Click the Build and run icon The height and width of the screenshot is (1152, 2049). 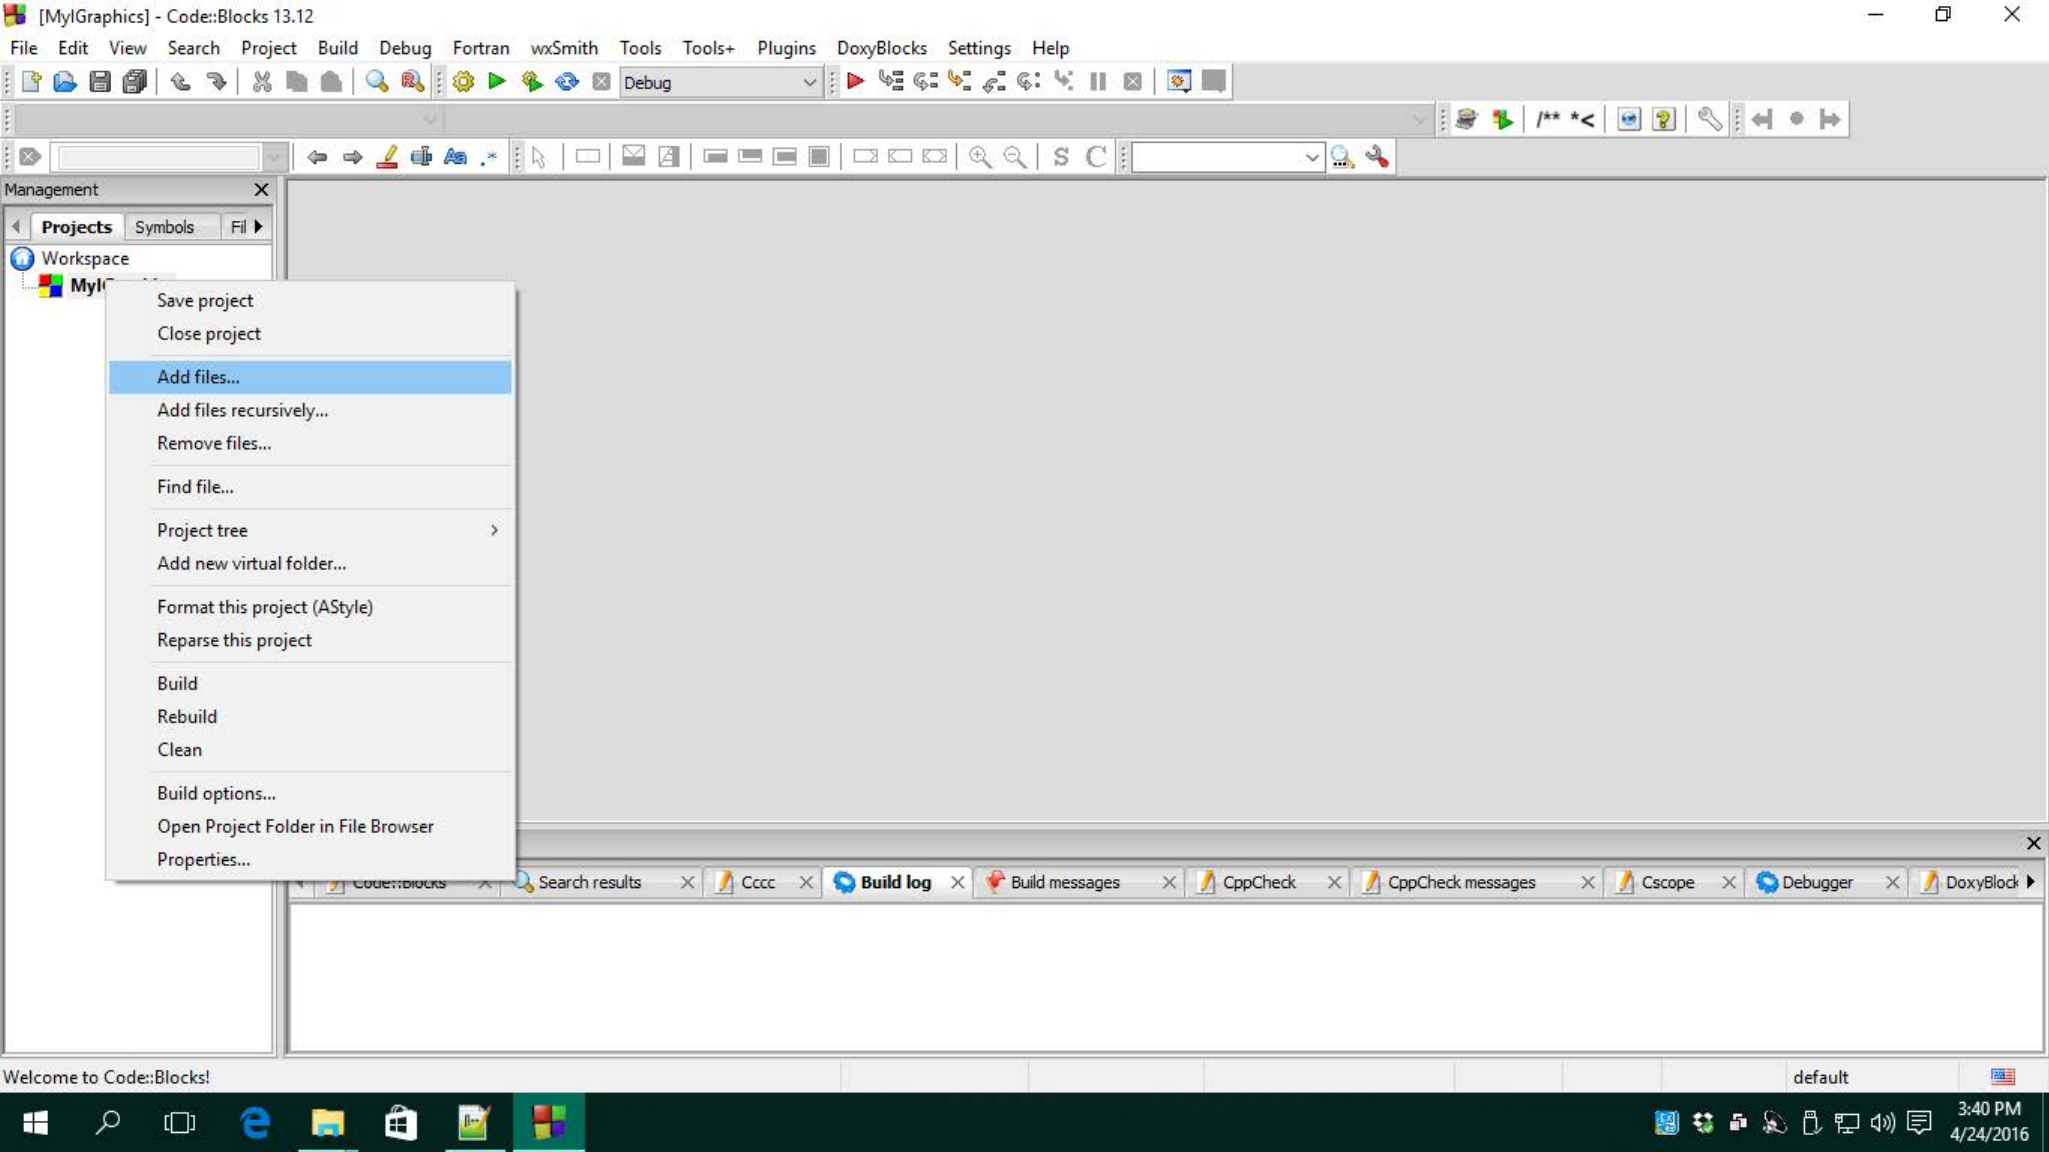[x=532, y=82]
